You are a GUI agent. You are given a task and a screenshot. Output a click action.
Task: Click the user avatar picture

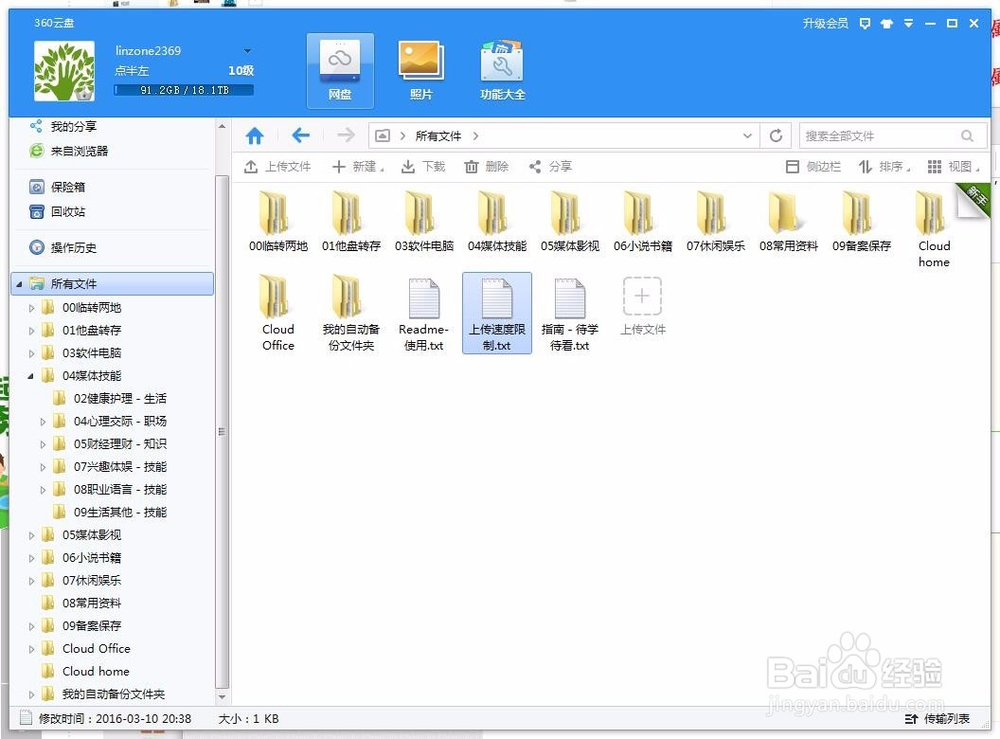[64, 71]
